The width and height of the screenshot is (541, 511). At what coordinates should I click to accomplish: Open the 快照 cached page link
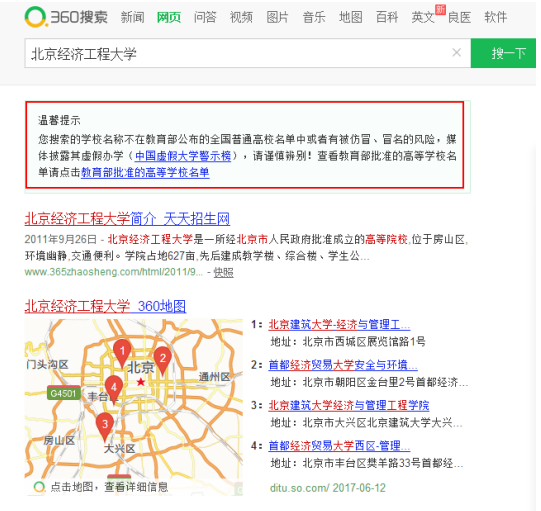tap(223, 273)
